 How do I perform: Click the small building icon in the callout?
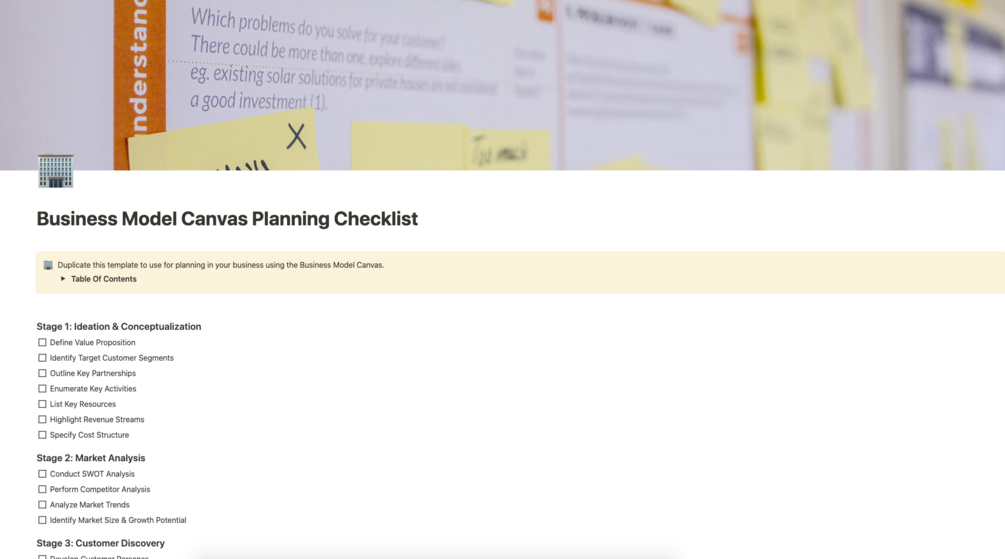[48, 265]
